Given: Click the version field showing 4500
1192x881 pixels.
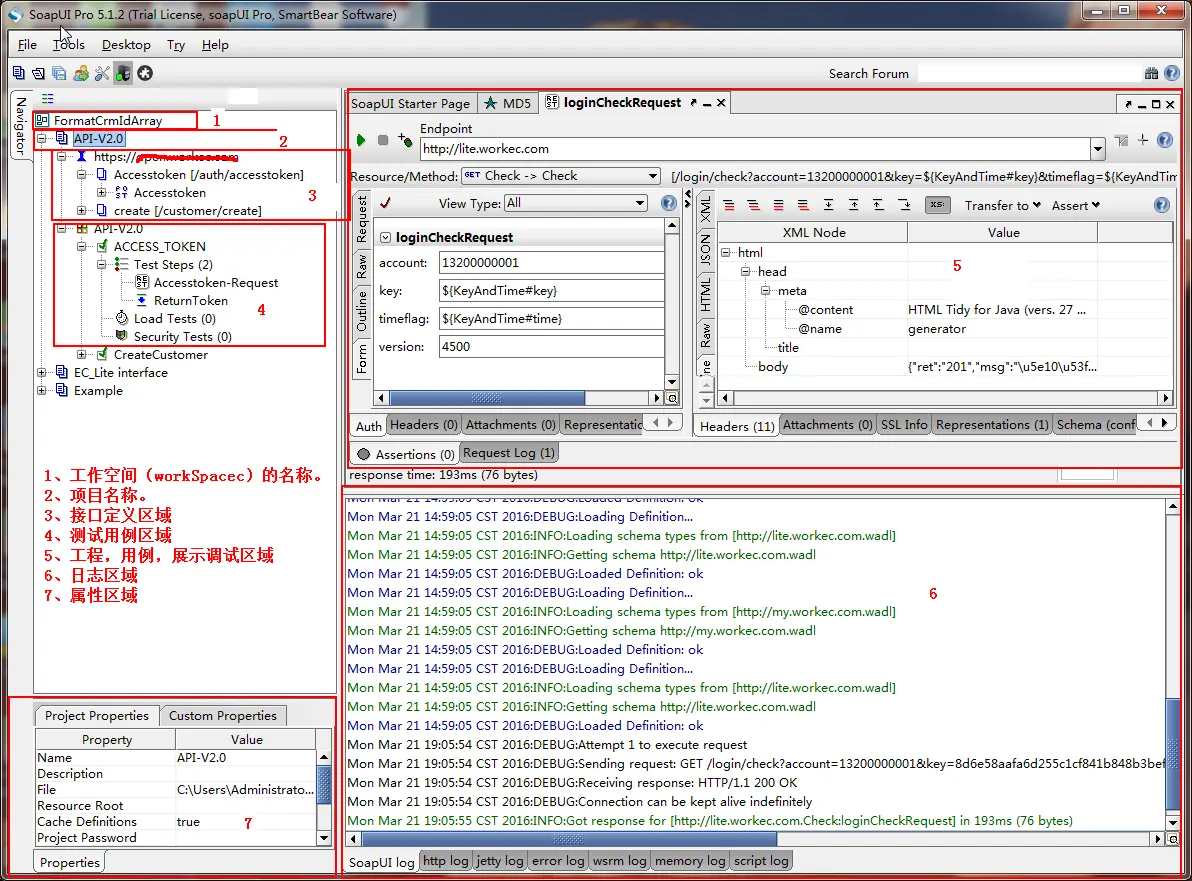Looking at the screenshot, I should click(x=551, y=347).
